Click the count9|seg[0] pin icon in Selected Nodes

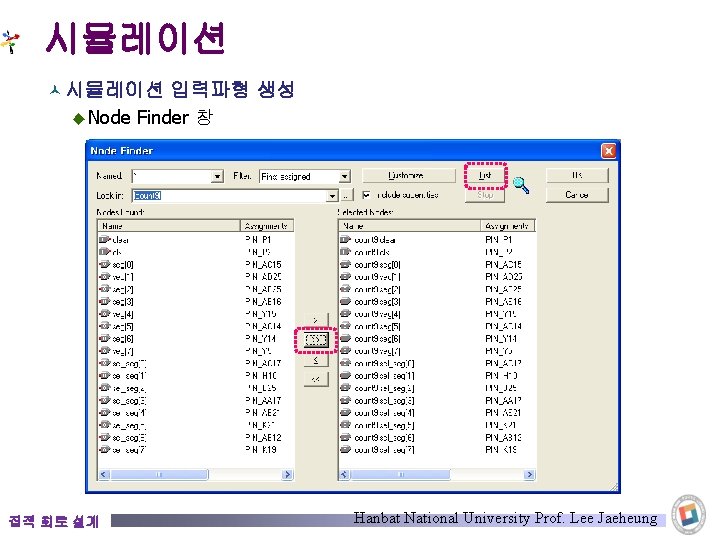(x=345, y=264)
